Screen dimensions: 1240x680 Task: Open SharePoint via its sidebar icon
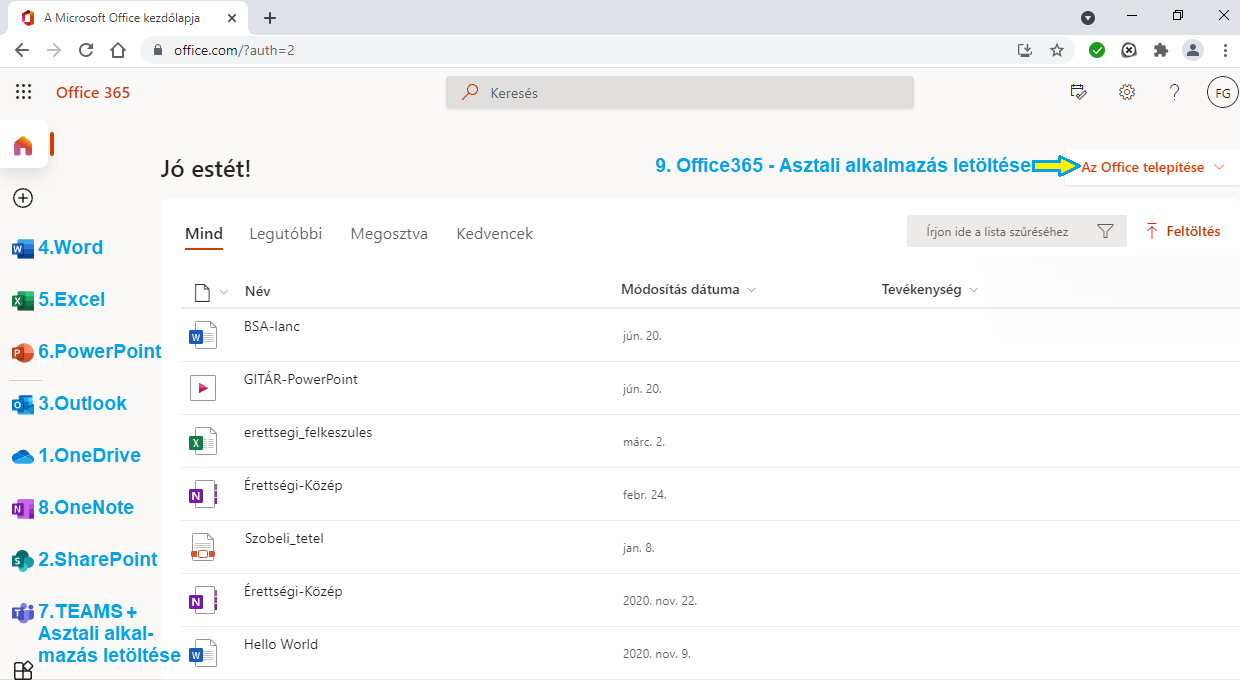[x=22, y=559]
